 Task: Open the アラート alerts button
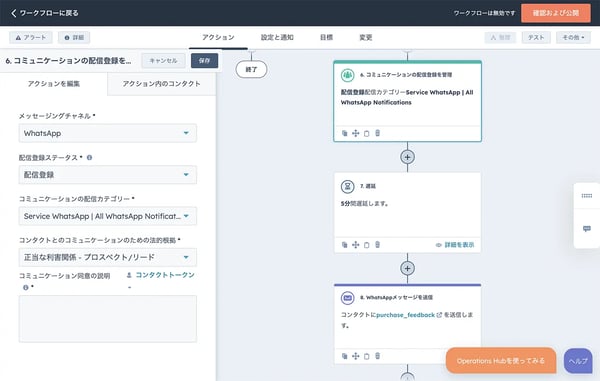31,37
